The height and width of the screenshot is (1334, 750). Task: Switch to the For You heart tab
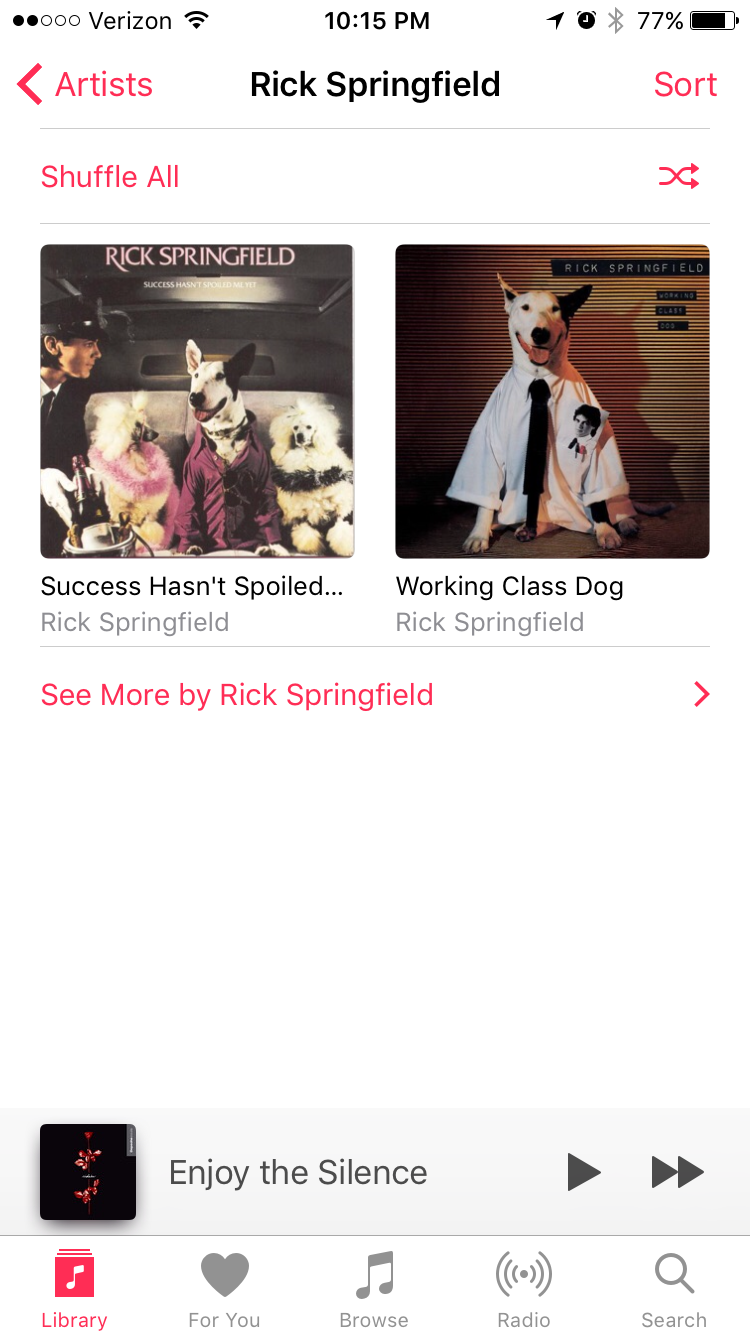[224, 1290]
